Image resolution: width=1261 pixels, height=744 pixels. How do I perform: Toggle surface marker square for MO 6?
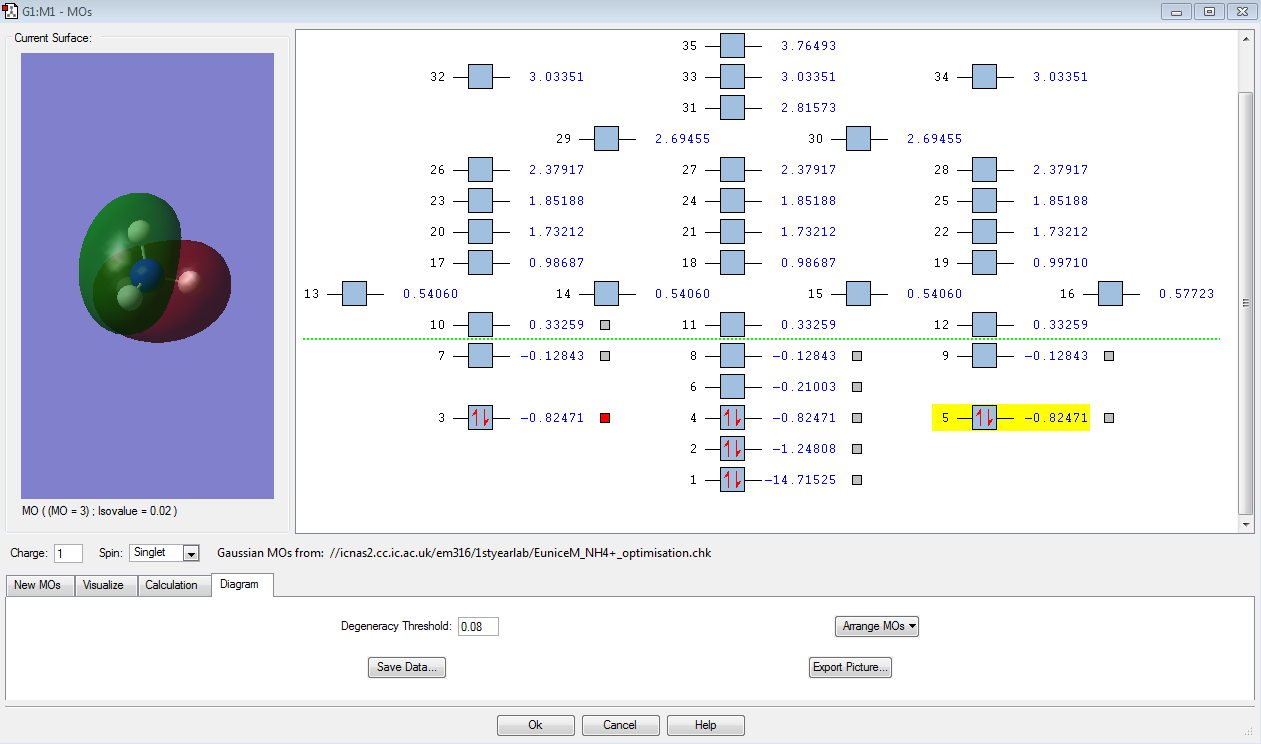(x=857, y=387)
